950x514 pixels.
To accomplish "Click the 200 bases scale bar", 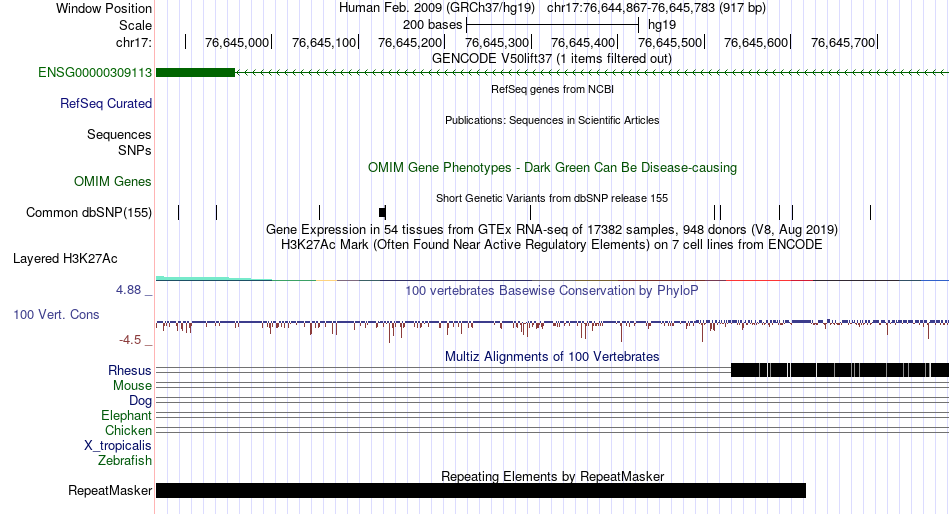I will 553,25.
